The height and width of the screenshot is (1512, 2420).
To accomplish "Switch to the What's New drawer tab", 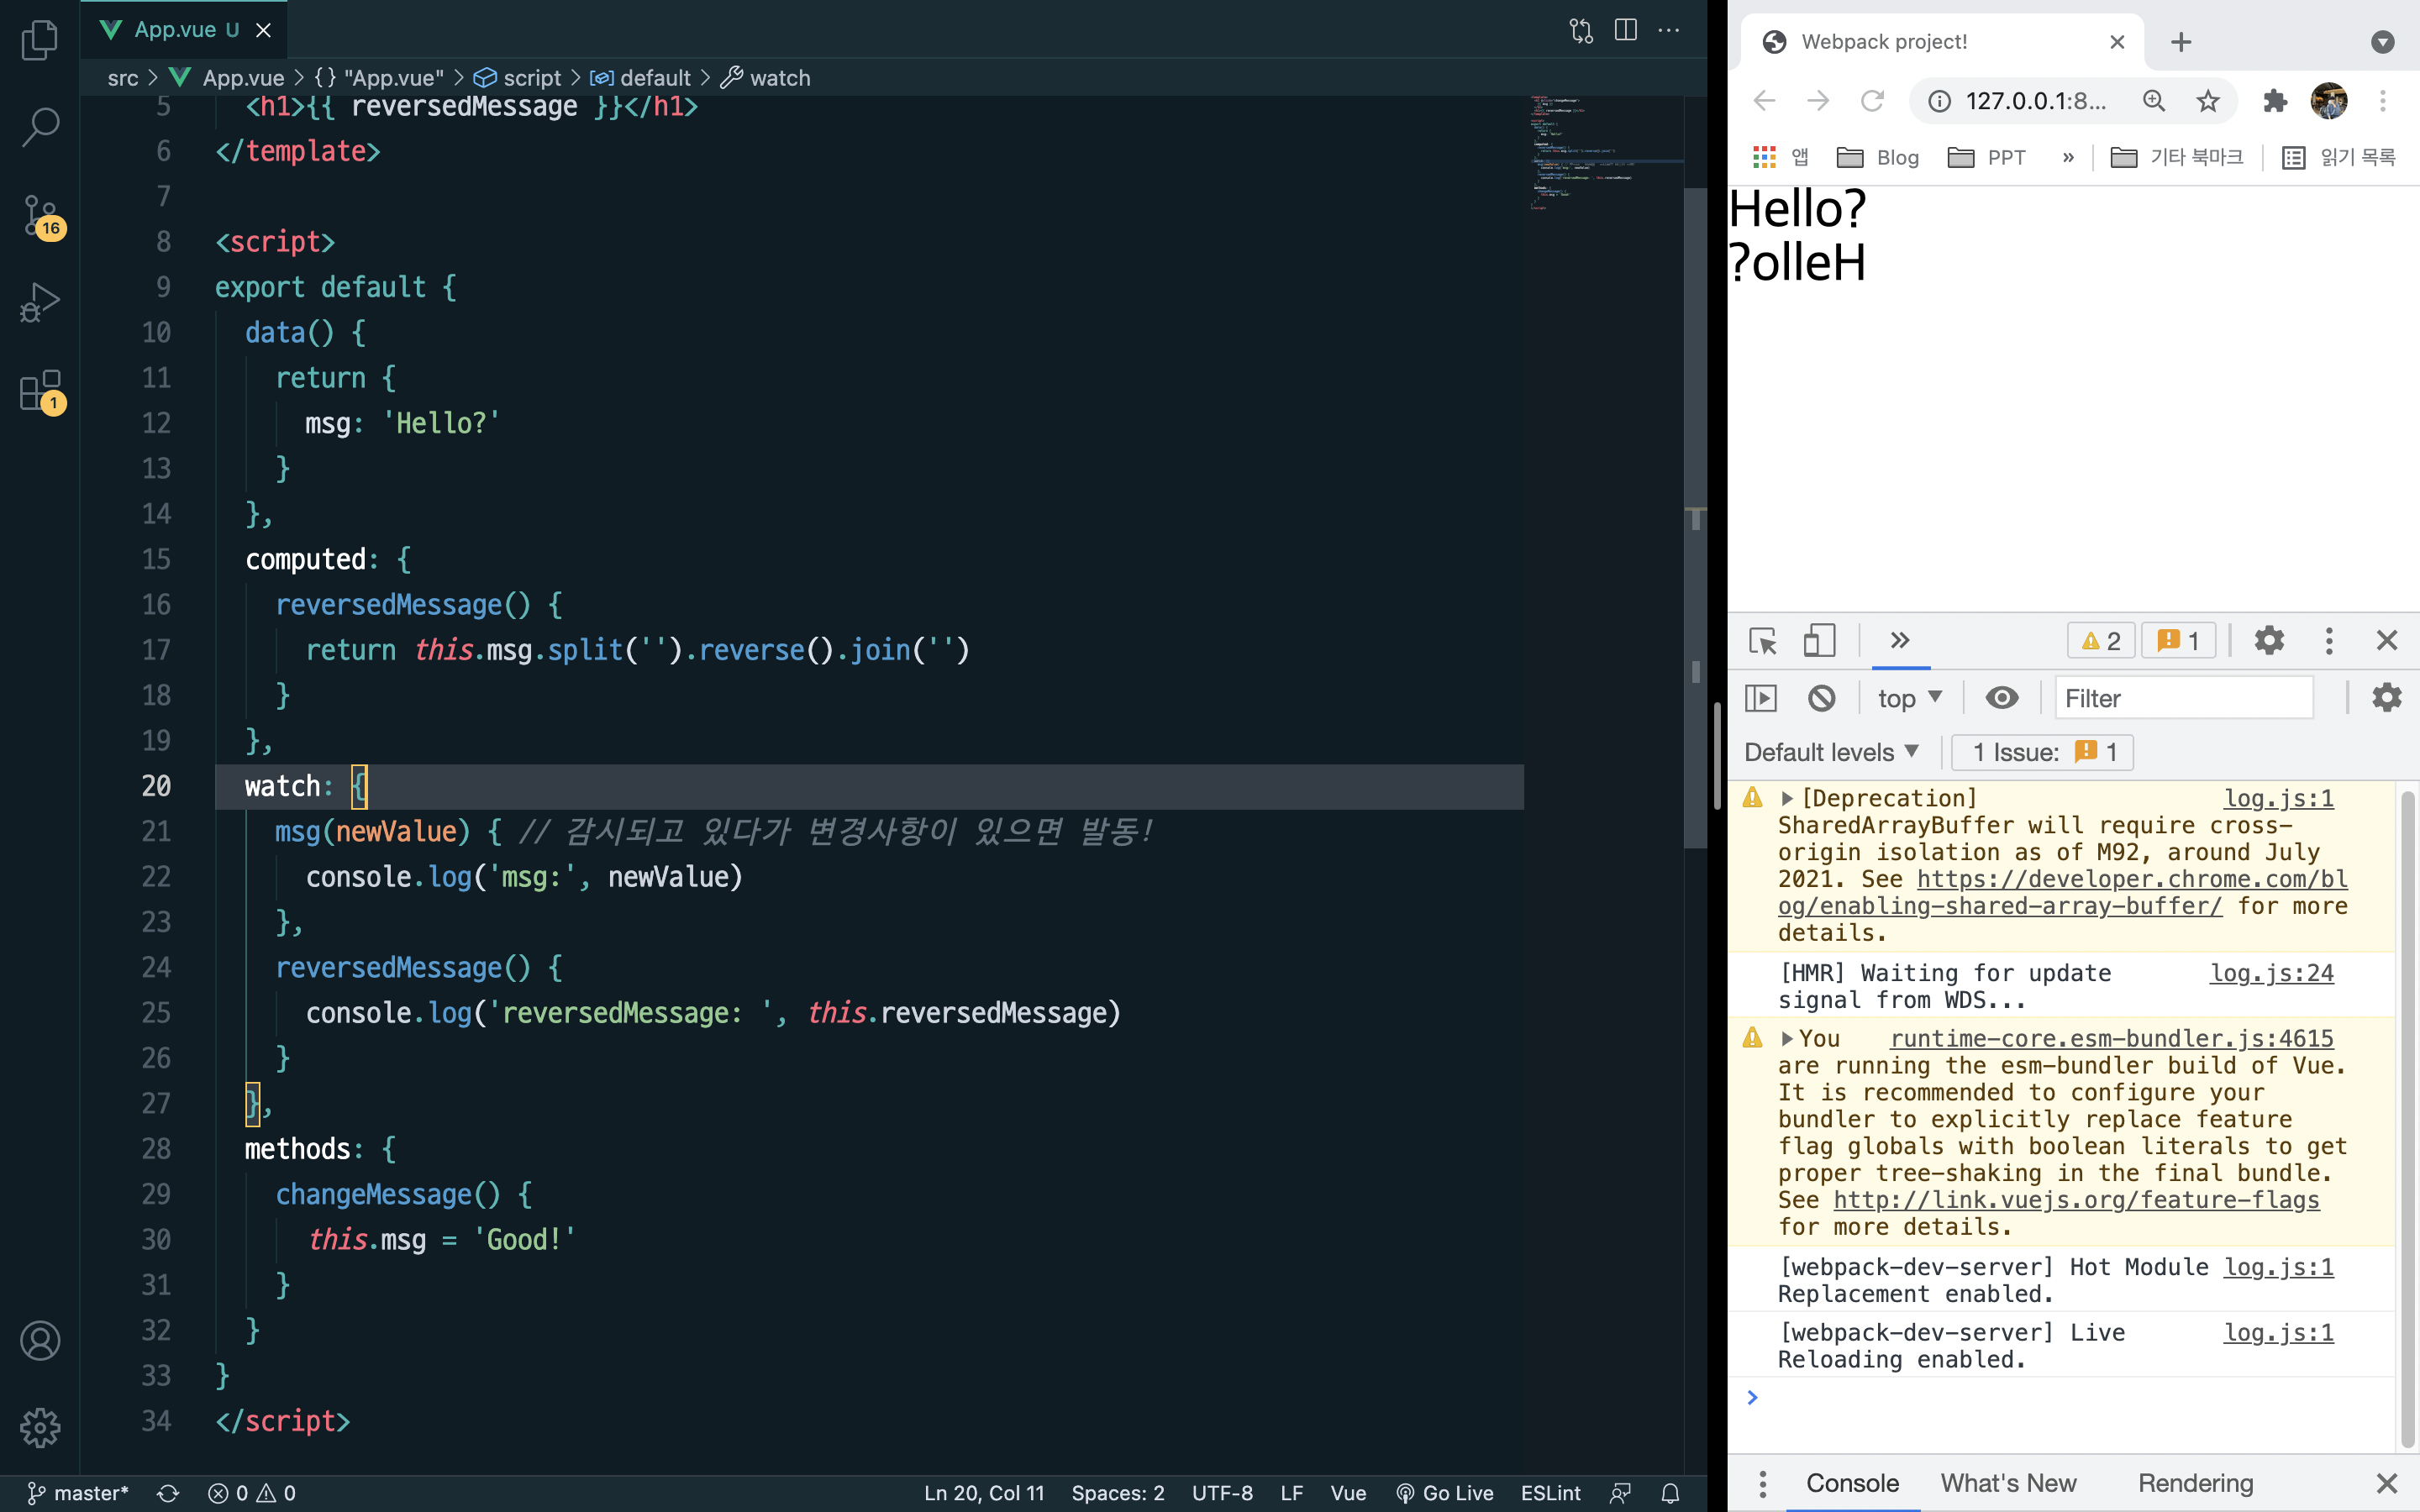I will [x=2008, y=1483].
